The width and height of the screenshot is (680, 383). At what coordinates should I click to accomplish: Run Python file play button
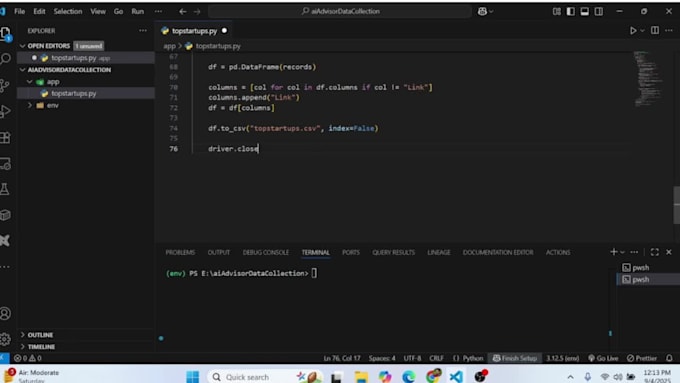(633, 31)
